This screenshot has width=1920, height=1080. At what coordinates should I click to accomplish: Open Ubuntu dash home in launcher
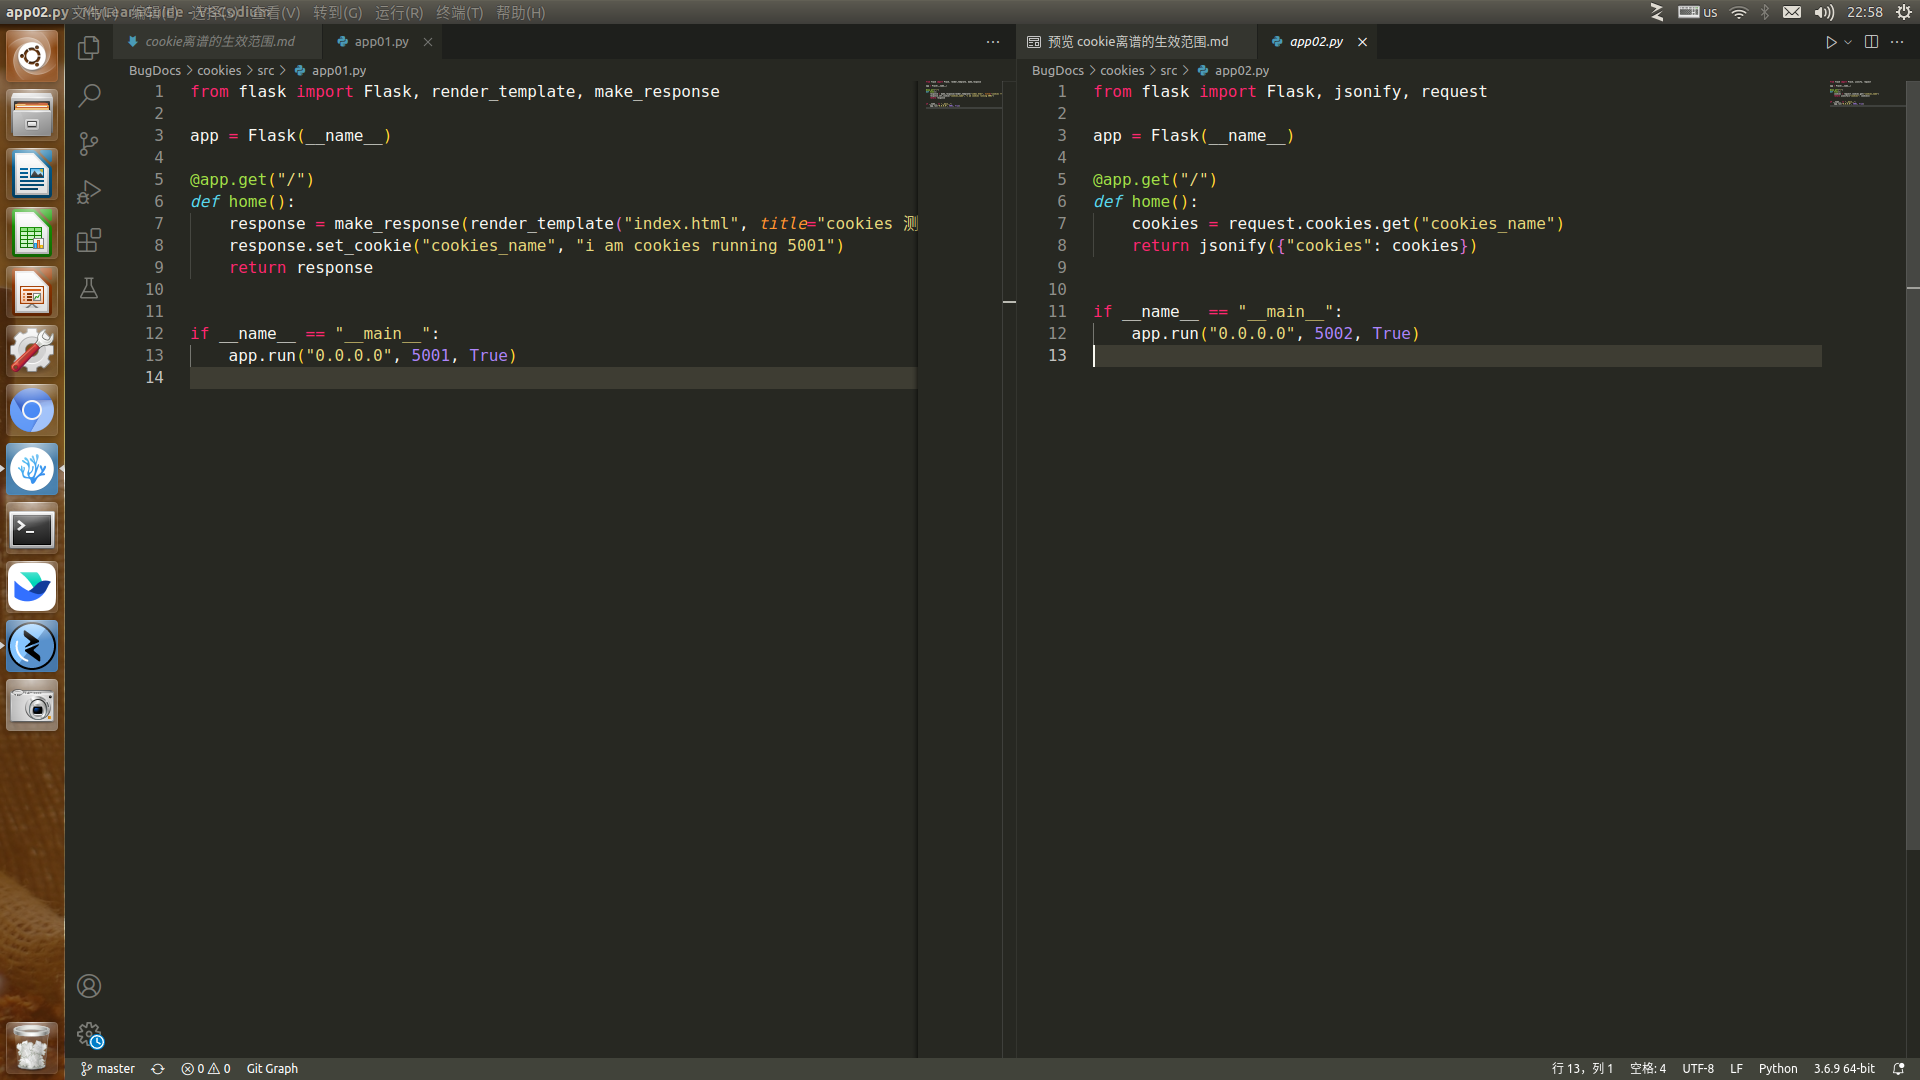32,56
